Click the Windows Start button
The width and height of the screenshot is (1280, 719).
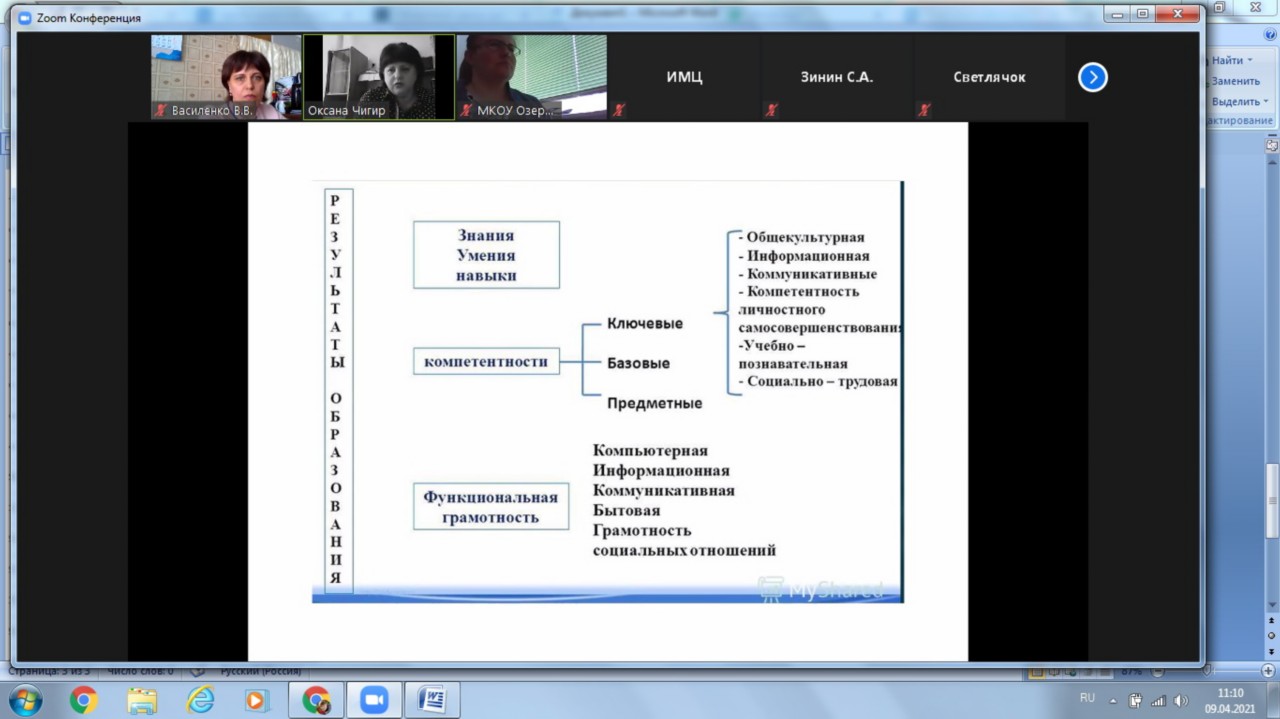point(24,700)
